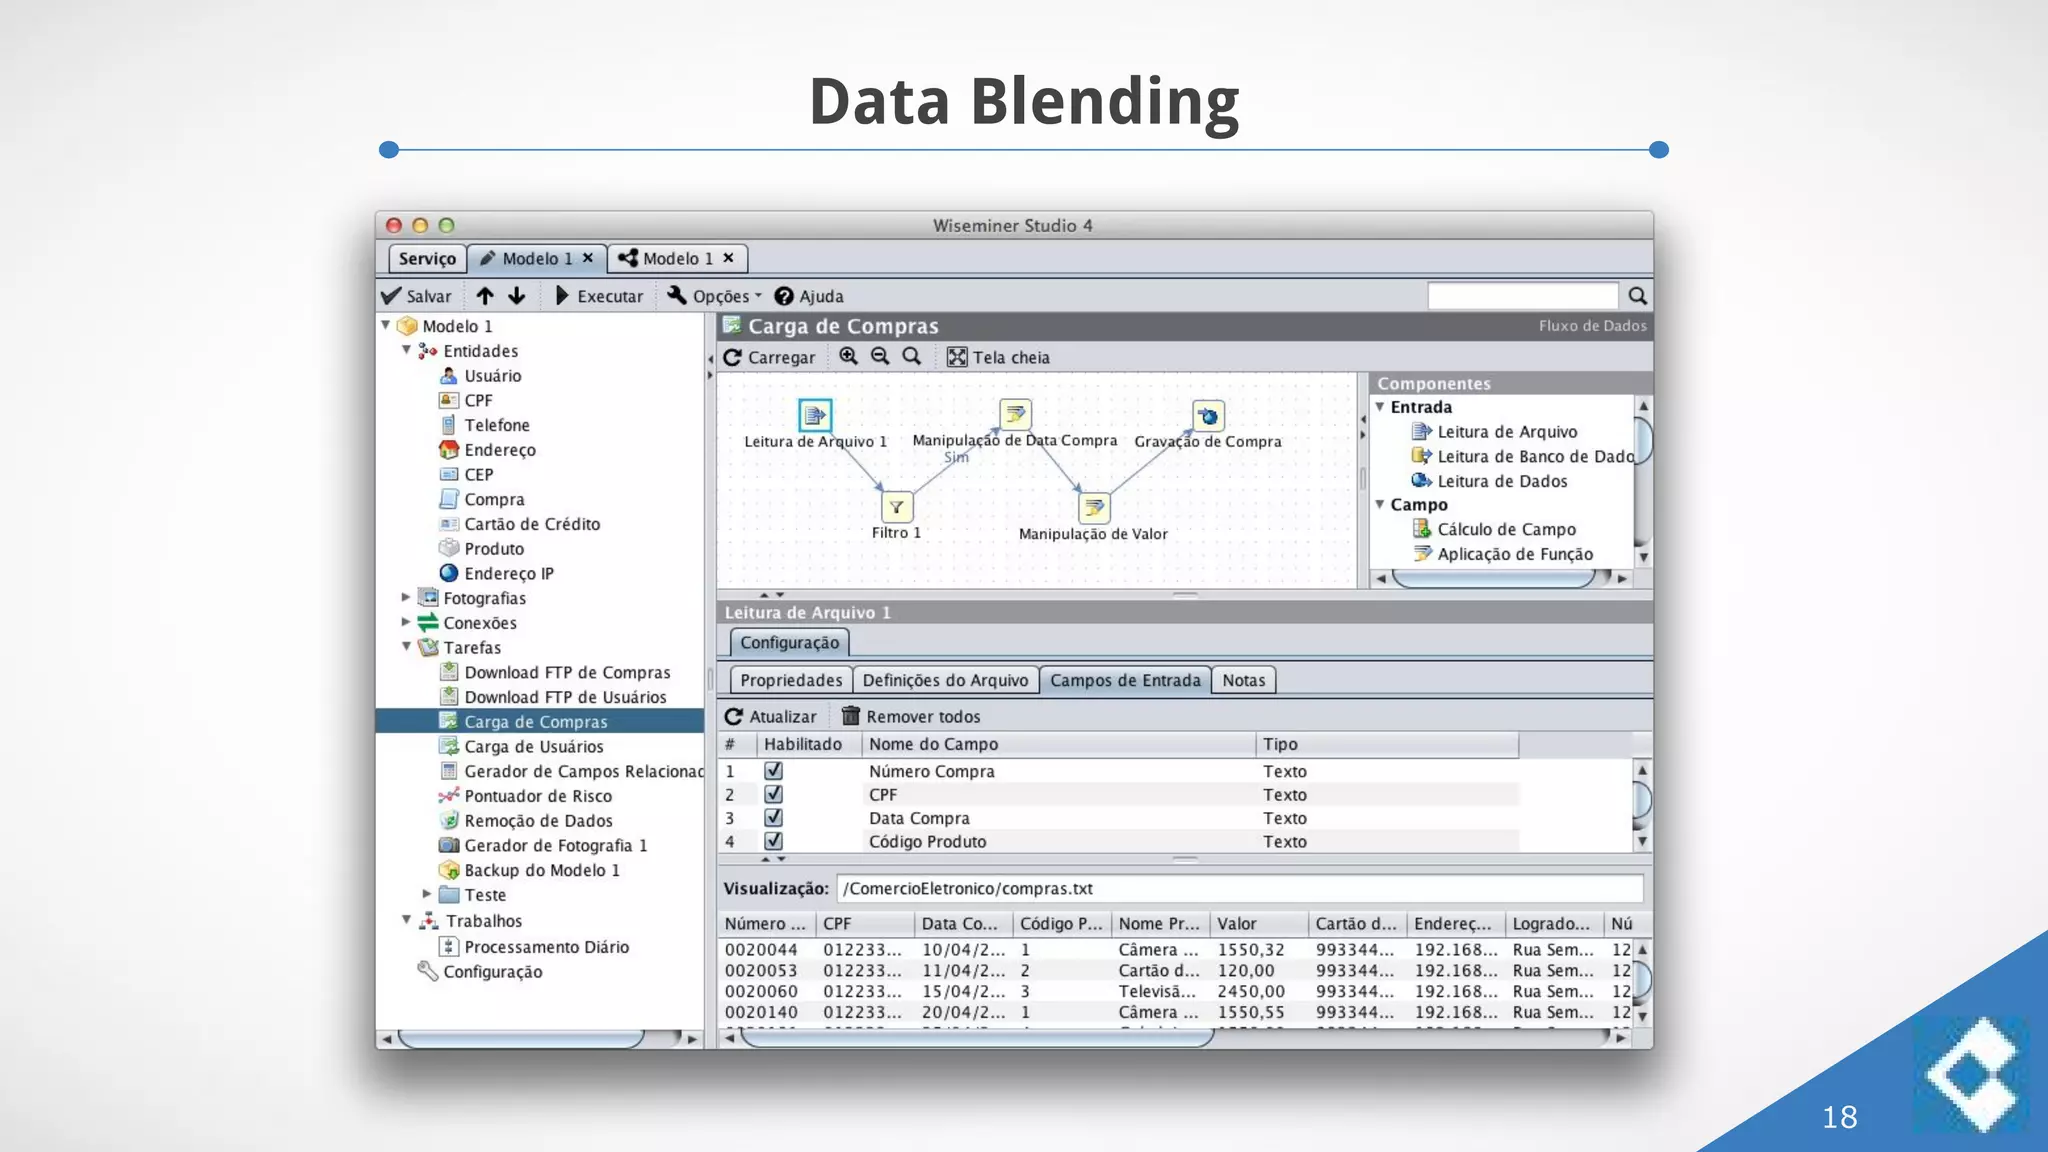Focus the toolbar search field
This screenshot has height=1152, width=2048.
click(x=1522, y=296)
